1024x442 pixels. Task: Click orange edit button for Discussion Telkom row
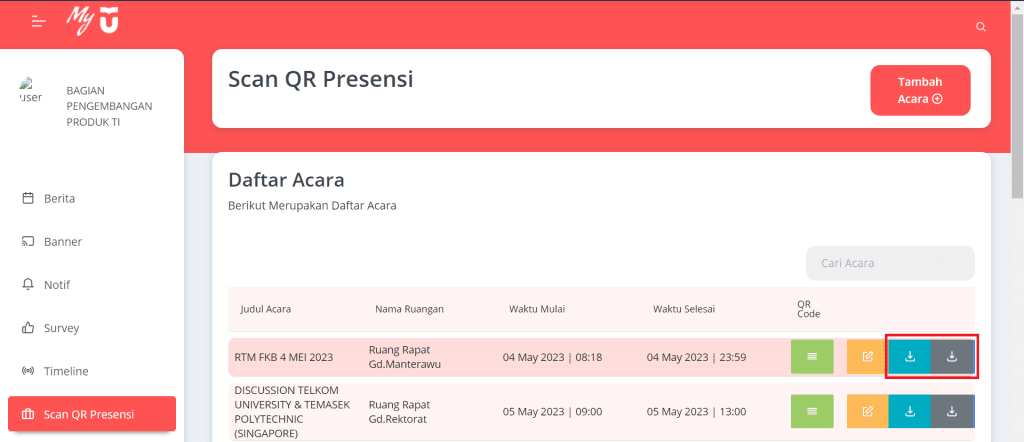(867, 412)
